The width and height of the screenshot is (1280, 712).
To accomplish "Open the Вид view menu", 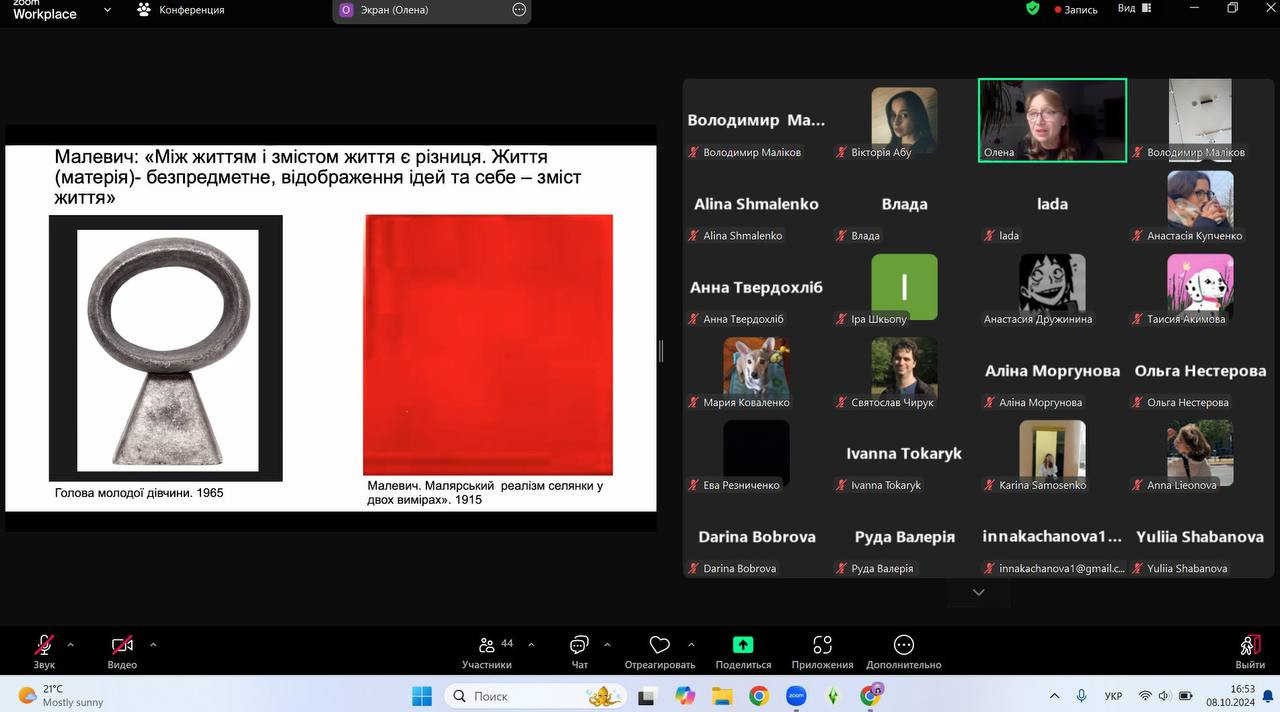I will tap(1135, 8).
